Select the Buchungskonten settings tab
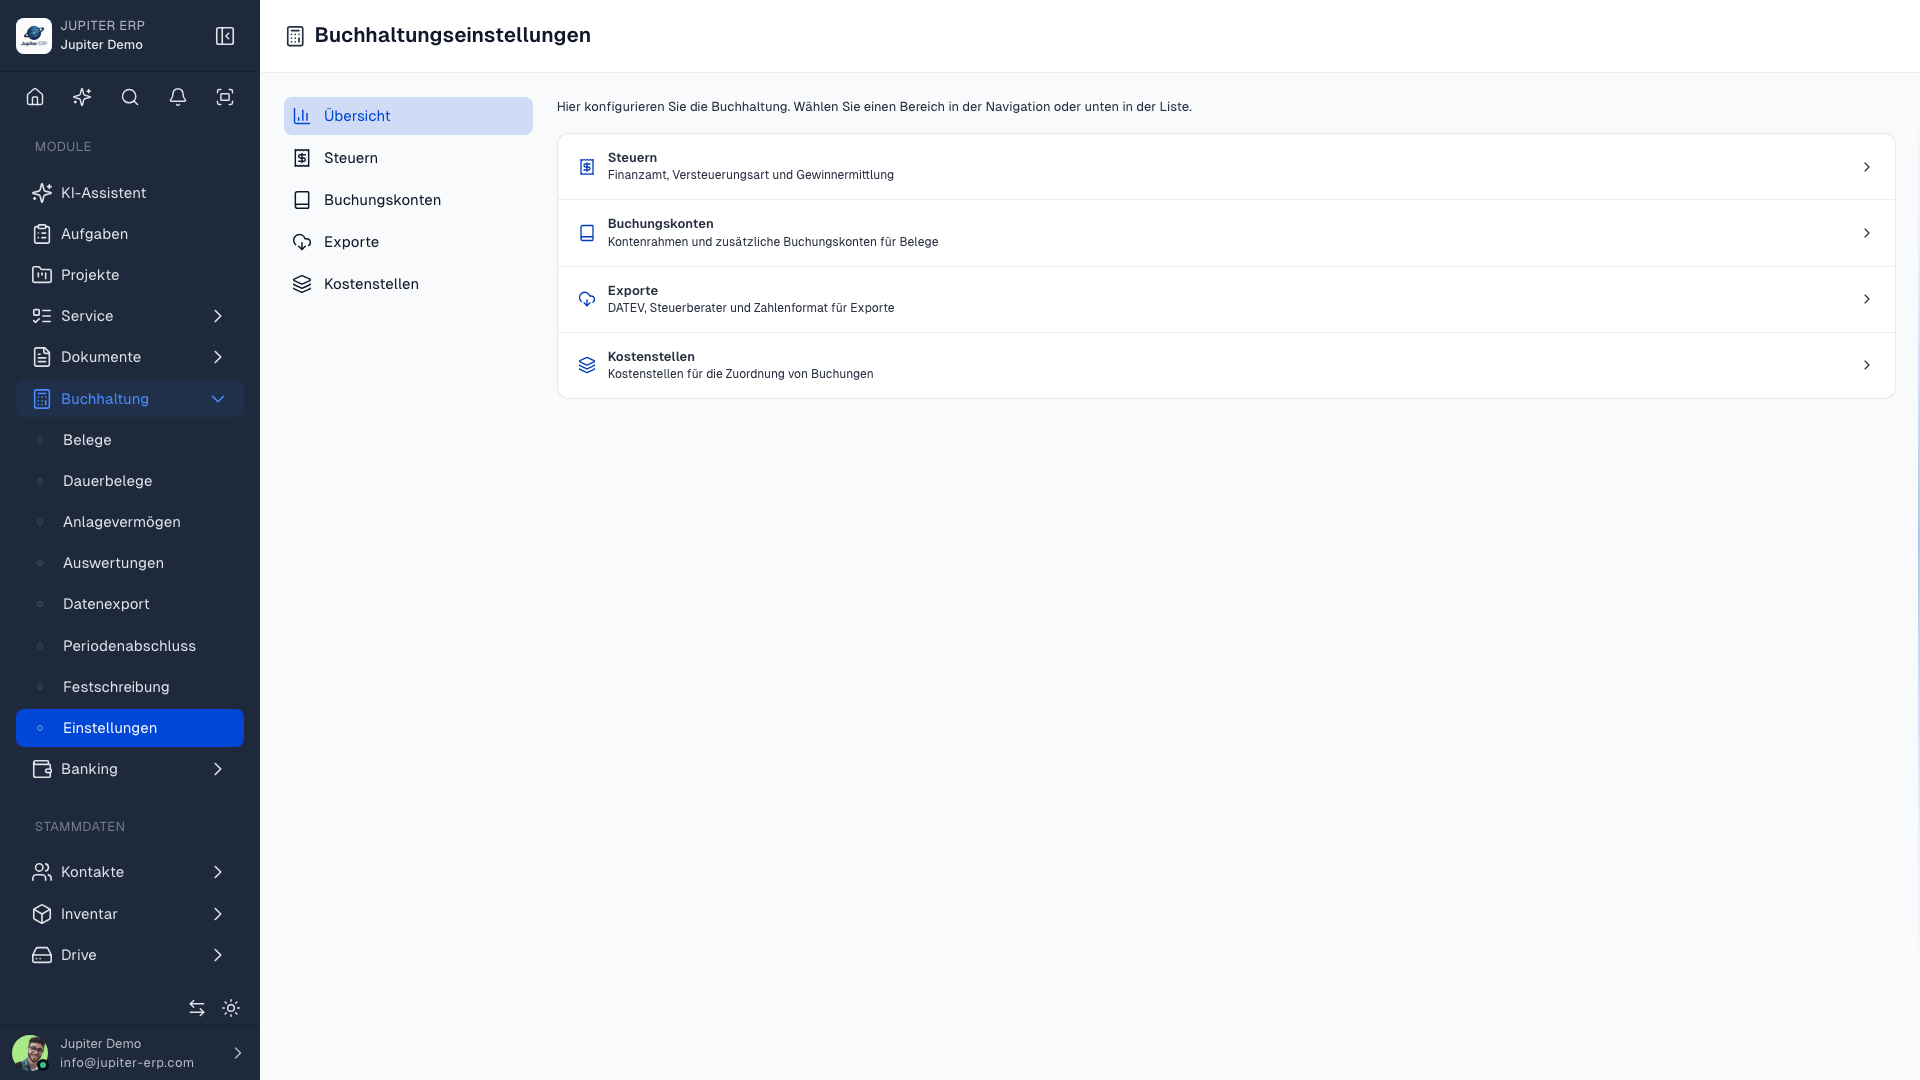1920x1080 pixels. 408,200
